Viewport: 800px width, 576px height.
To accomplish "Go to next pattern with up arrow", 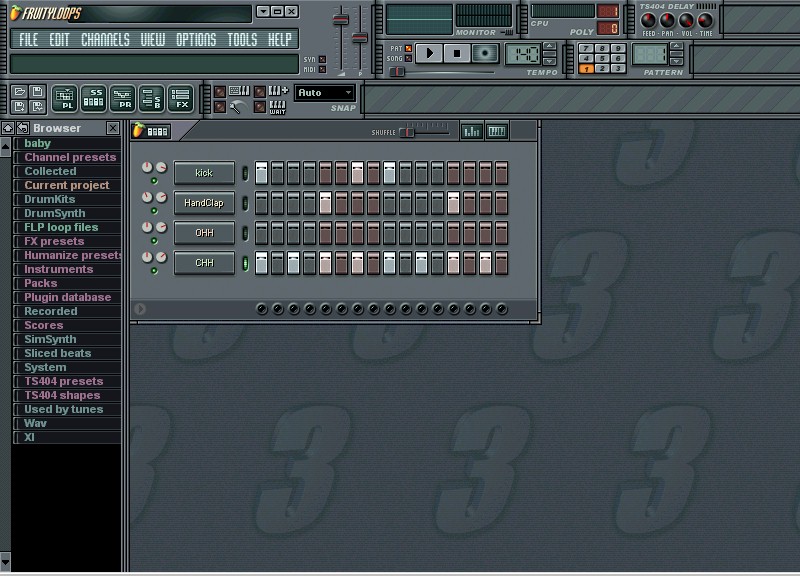I will click(676, 46).
